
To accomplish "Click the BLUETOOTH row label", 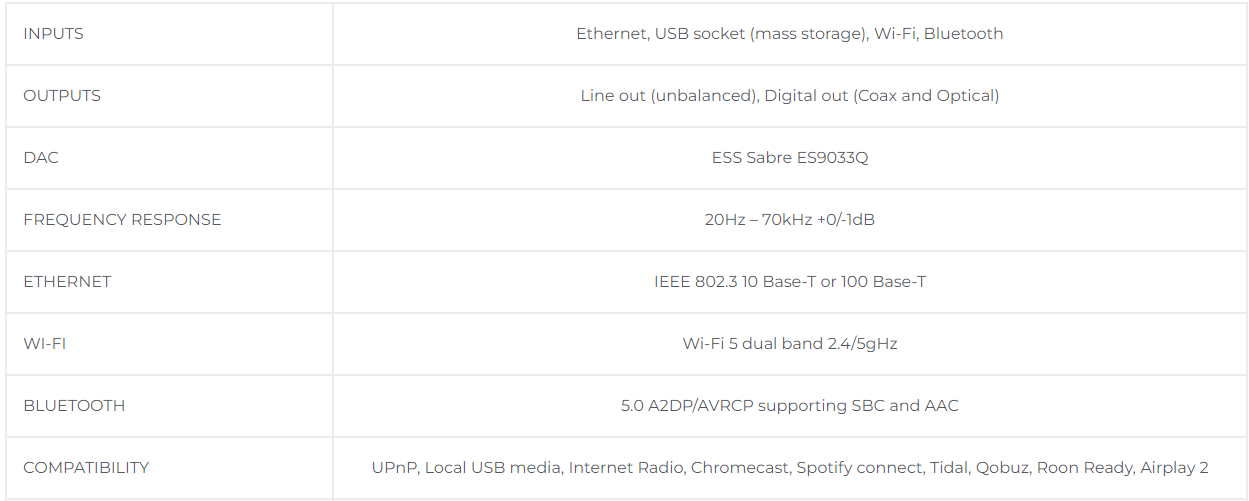I will pyautogui.click(x=74, y=406).
